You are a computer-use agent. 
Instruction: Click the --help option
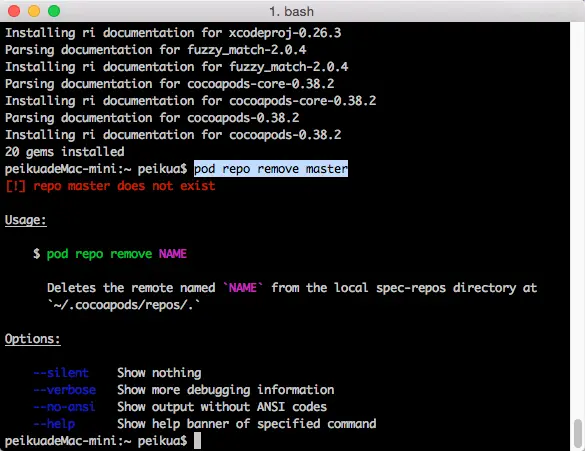click(54, 424)
